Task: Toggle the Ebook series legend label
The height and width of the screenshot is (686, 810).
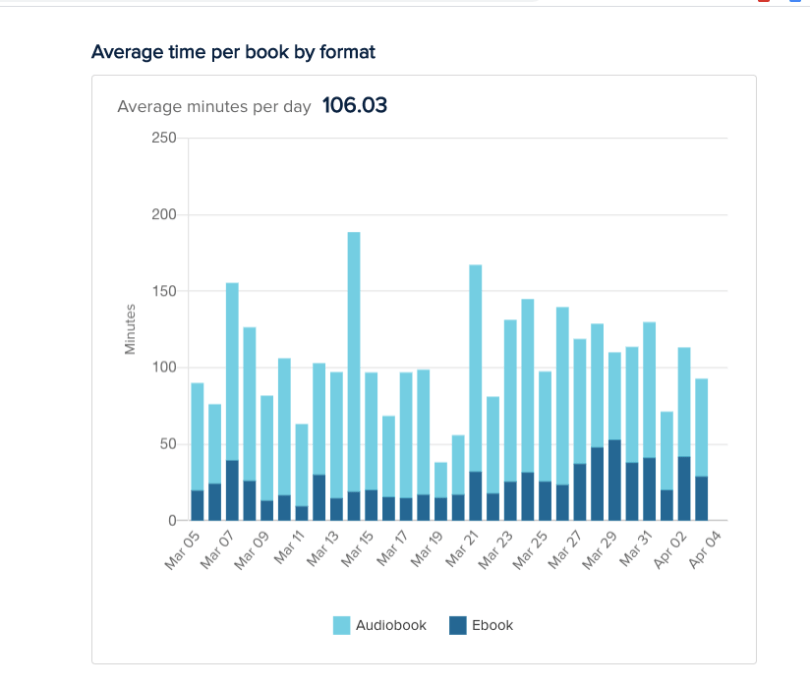Action: 492,626
